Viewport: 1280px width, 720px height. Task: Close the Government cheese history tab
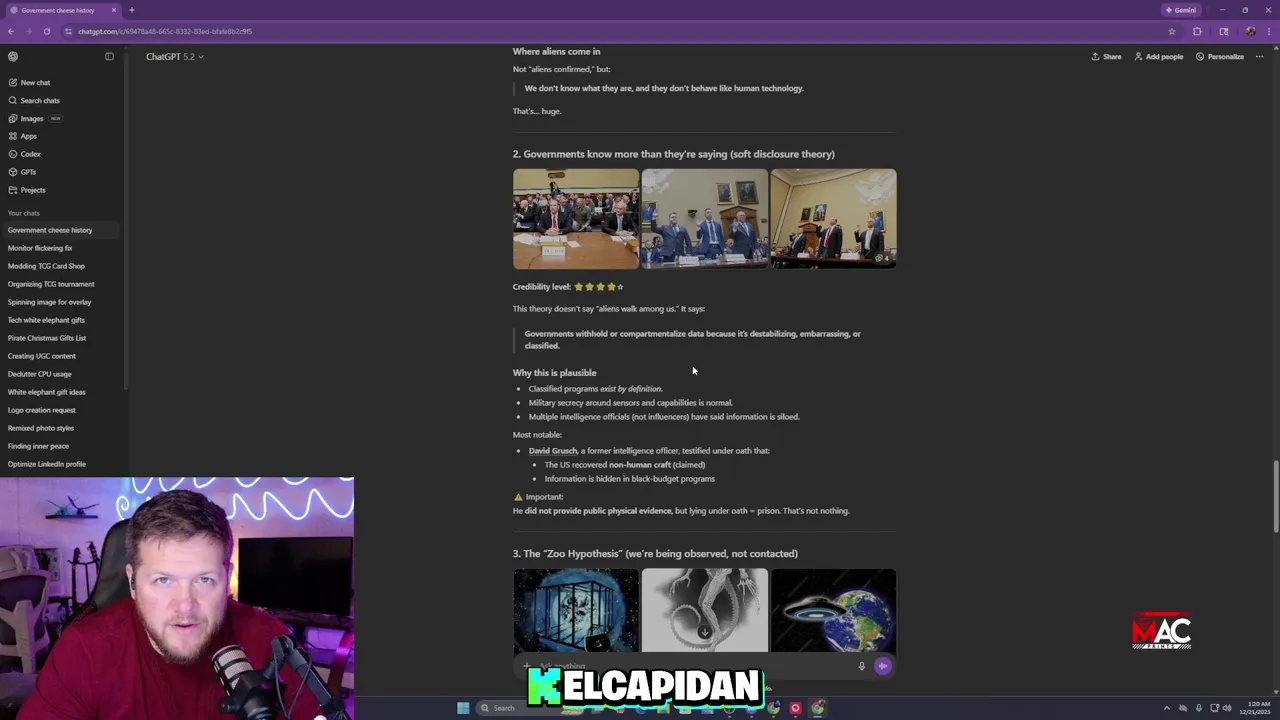pos(114,10)
